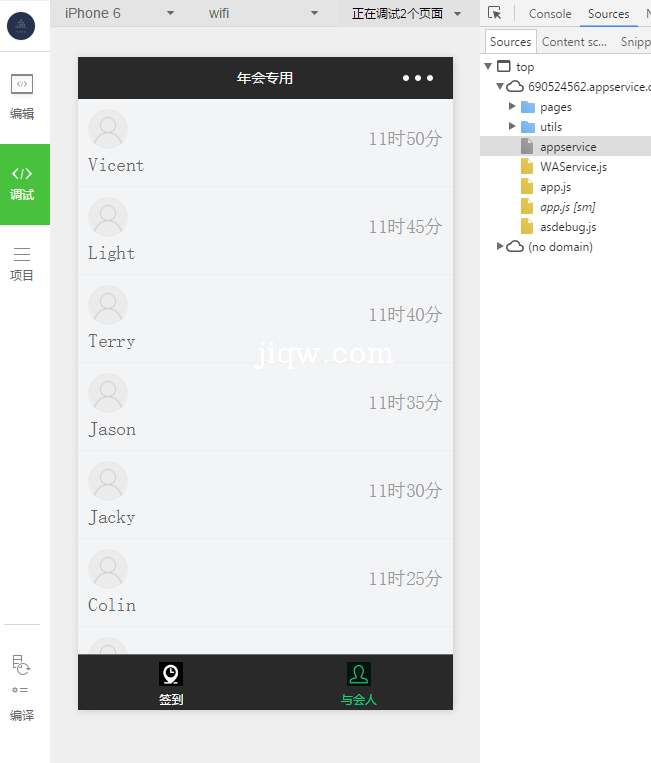Select the Debug (调试) sidebar icon
This screenshot has width=651, height=763.
pyautogui.click(x=22, y=174)
